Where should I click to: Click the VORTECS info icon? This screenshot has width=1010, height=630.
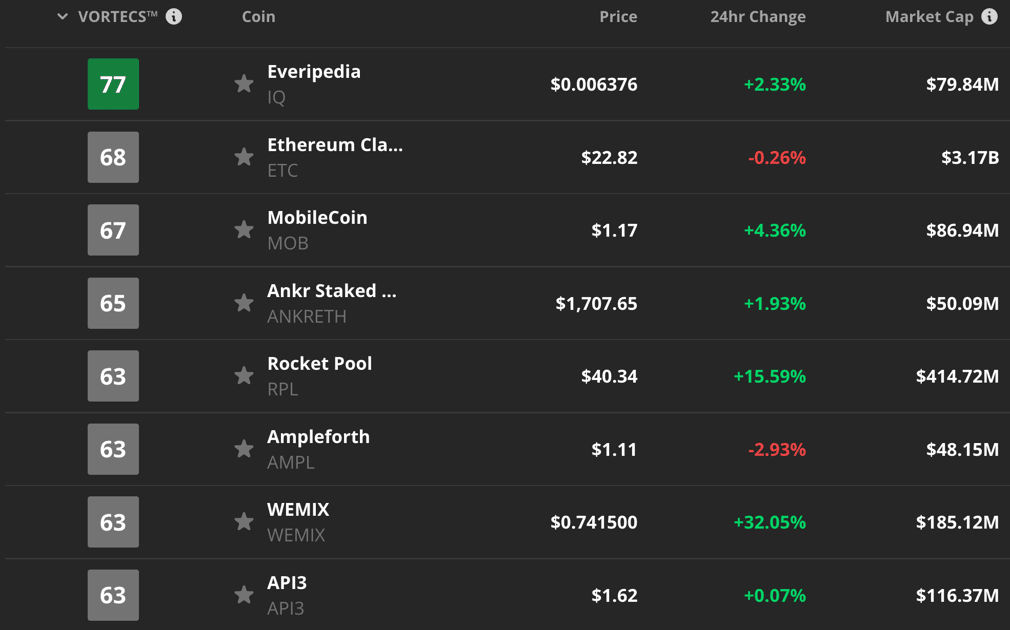click(x=174, y=17)
